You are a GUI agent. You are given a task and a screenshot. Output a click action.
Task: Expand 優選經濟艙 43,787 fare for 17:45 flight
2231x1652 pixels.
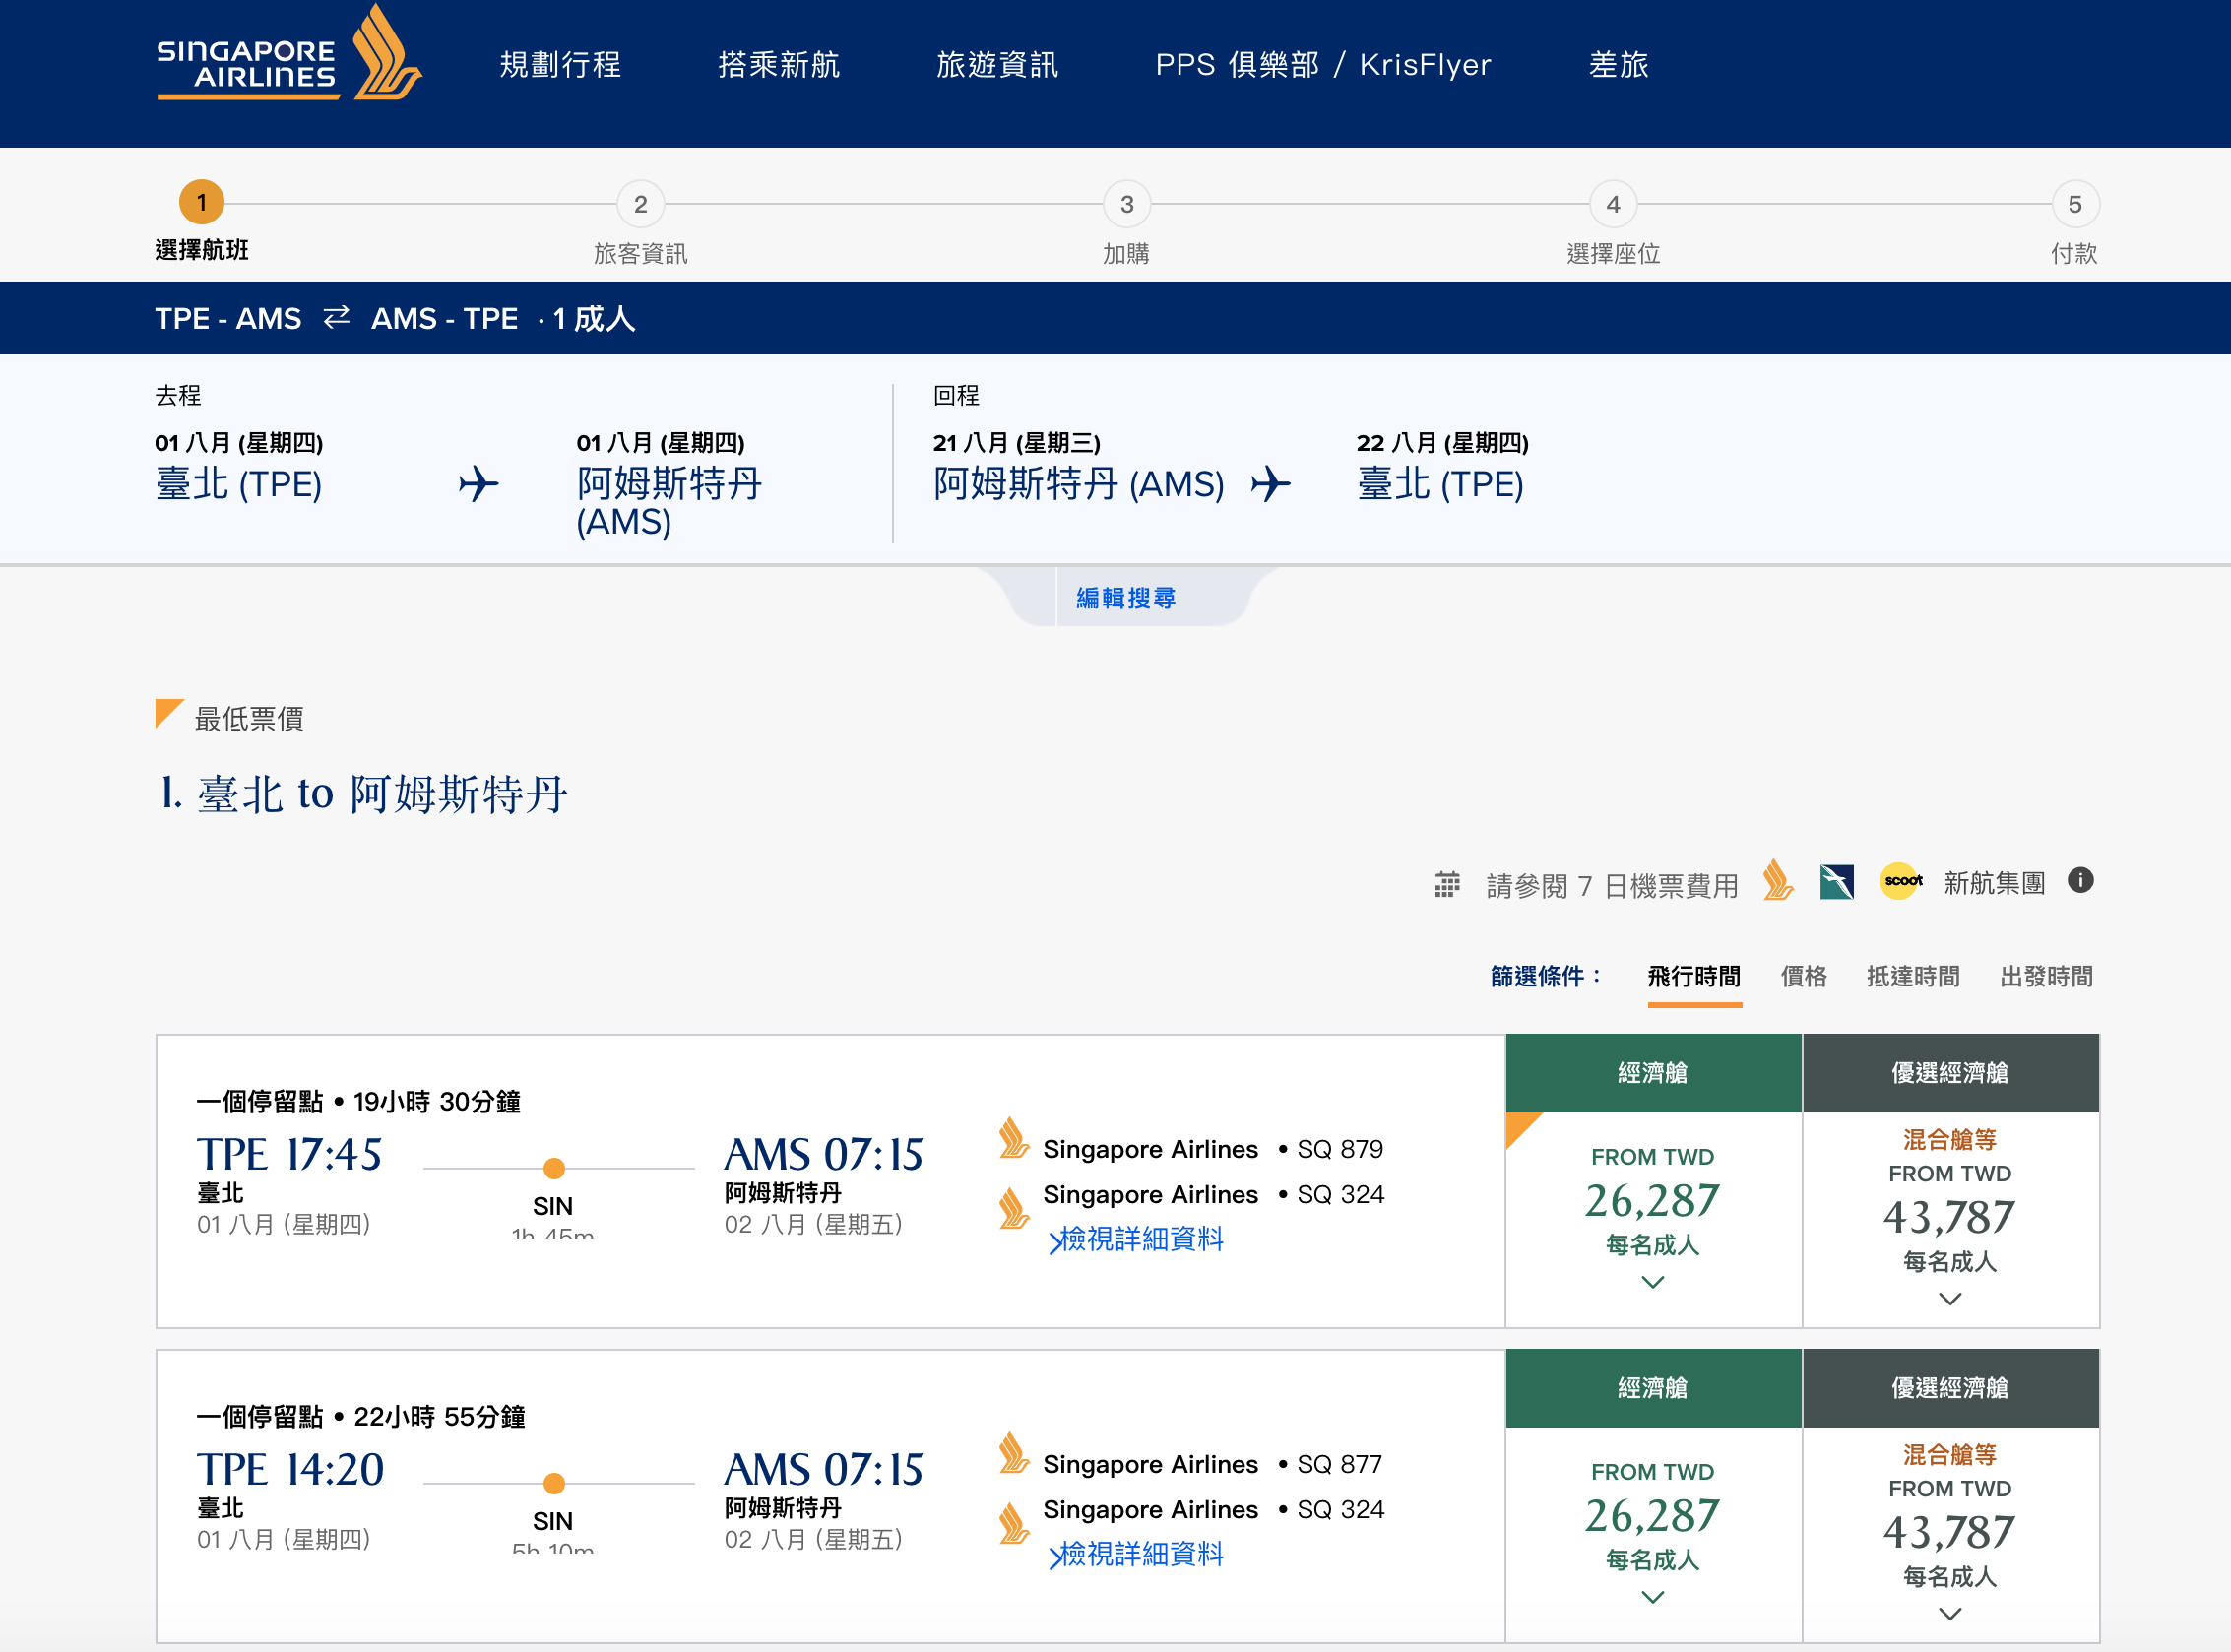point(1950,1300)
